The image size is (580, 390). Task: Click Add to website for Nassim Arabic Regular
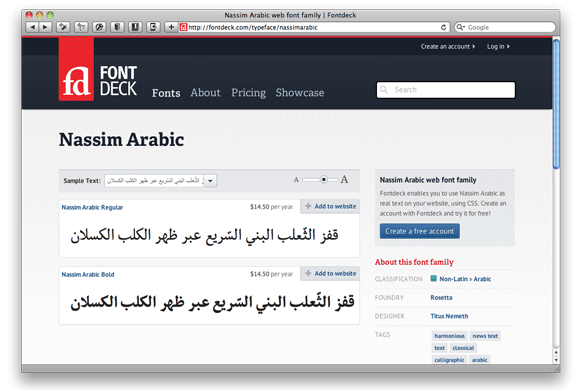pyautogui.click(x=330, y=206)
